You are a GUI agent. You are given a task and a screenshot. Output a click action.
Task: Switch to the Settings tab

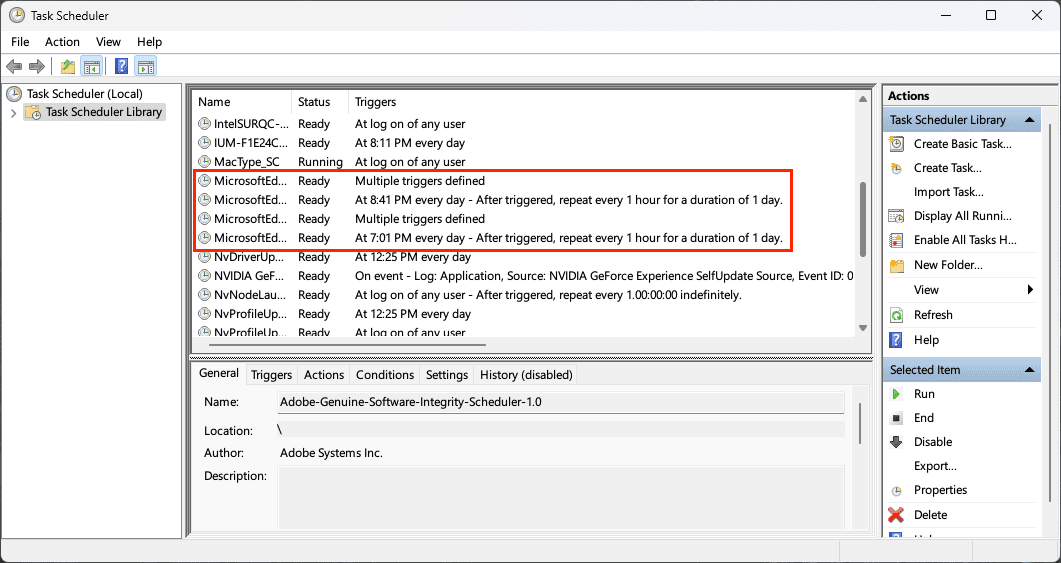pyautogui.click(x=447, y=375)
